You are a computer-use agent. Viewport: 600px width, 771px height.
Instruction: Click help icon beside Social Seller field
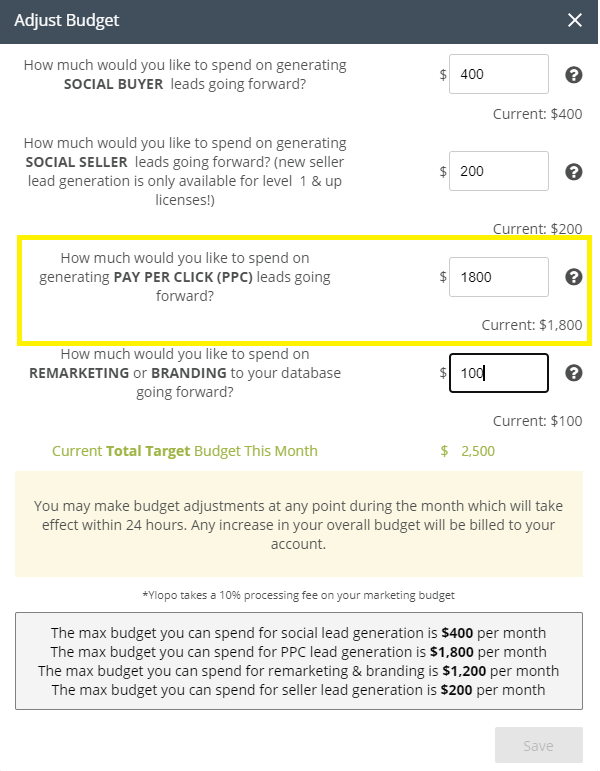(x=574, y=171)
